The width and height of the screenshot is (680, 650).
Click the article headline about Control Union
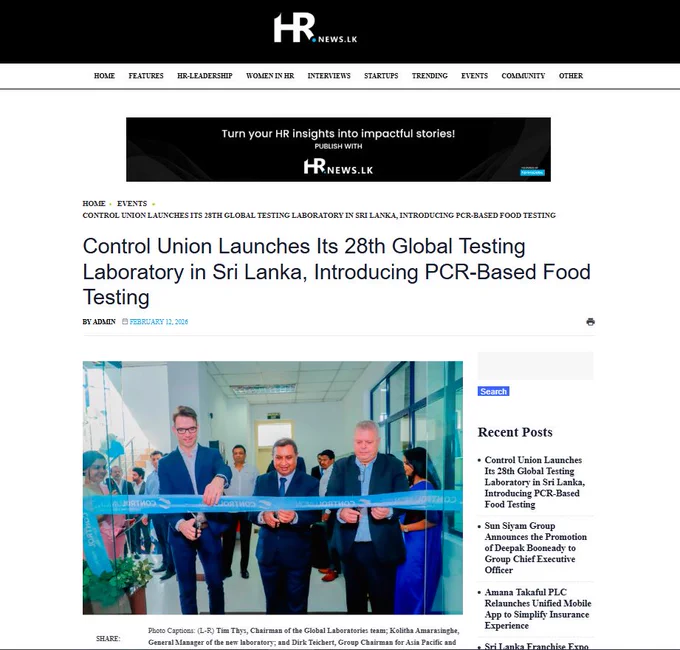pos(337,272)
